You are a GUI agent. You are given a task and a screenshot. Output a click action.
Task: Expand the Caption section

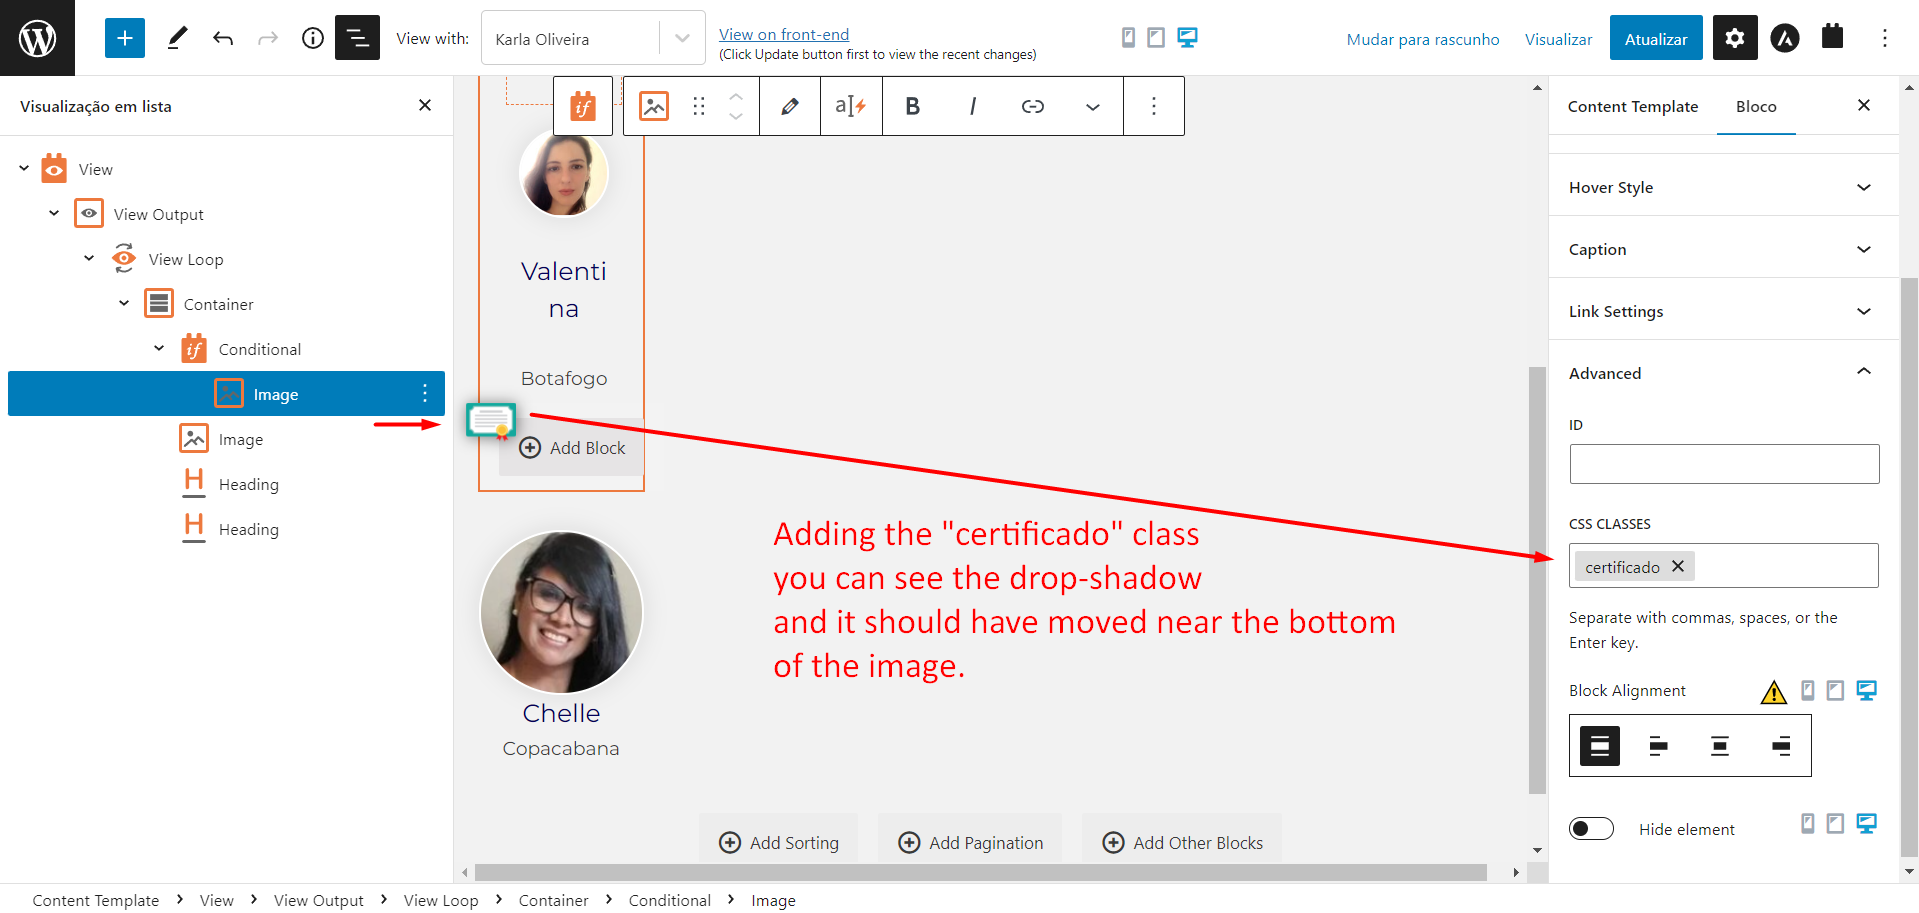tap(1723, 249)
